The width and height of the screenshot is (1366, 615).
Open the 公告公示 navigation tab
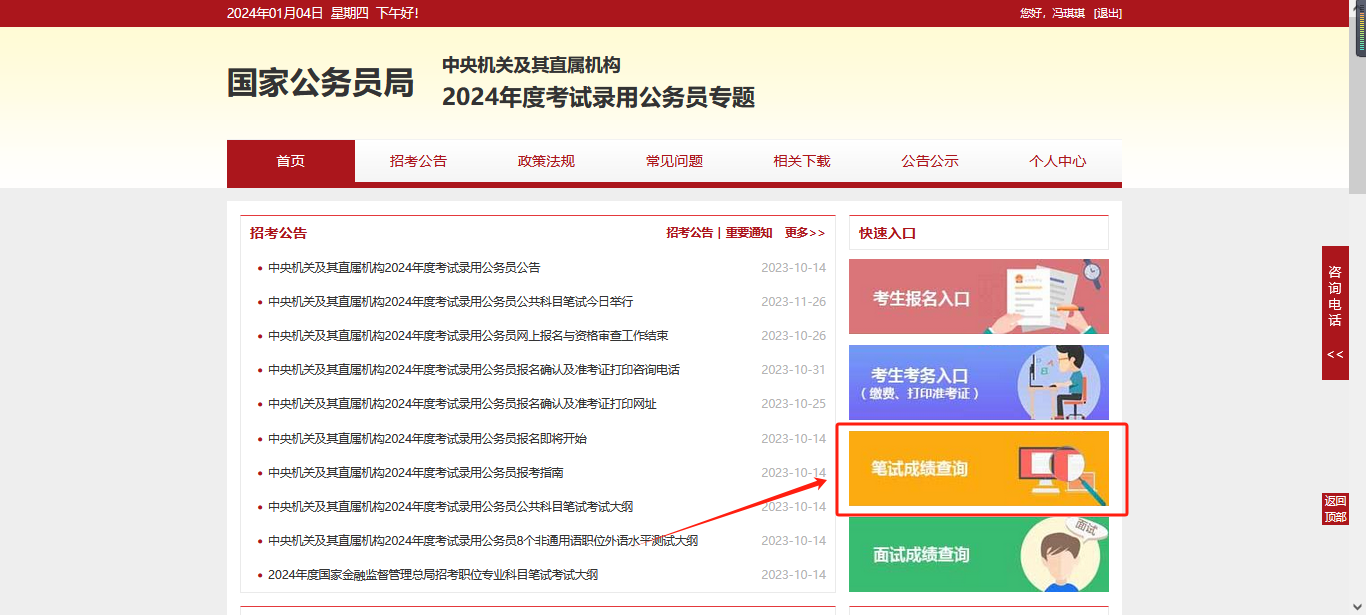pyautogui.click(x=930, y=161)
